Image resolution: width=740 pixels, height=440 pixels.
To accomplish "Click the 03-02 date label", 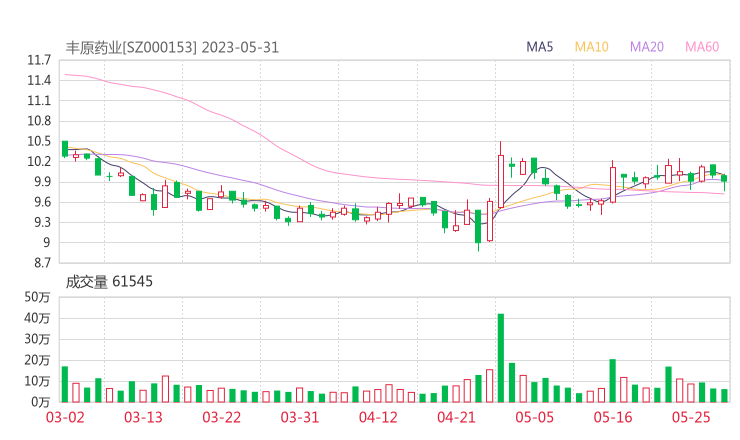I will pyautogui.click(x=65, y=417).
